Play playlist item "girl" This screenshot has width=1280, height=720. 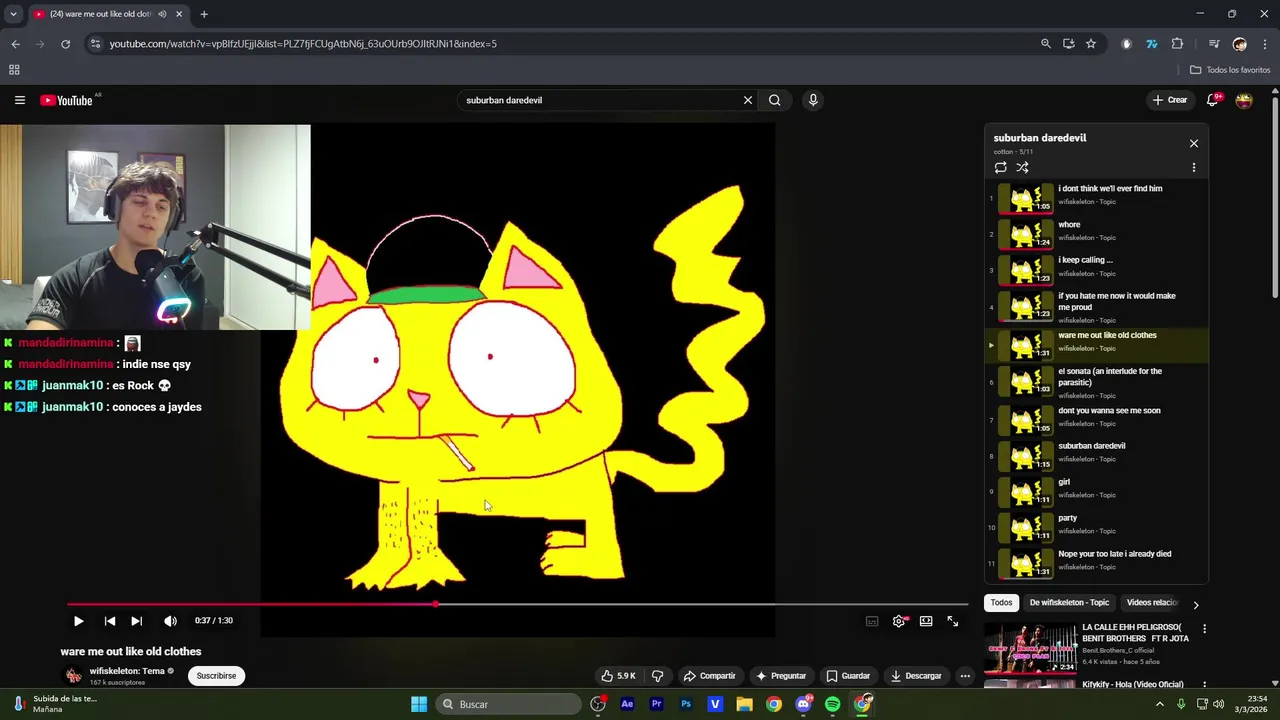click(x=1096, y=492)
